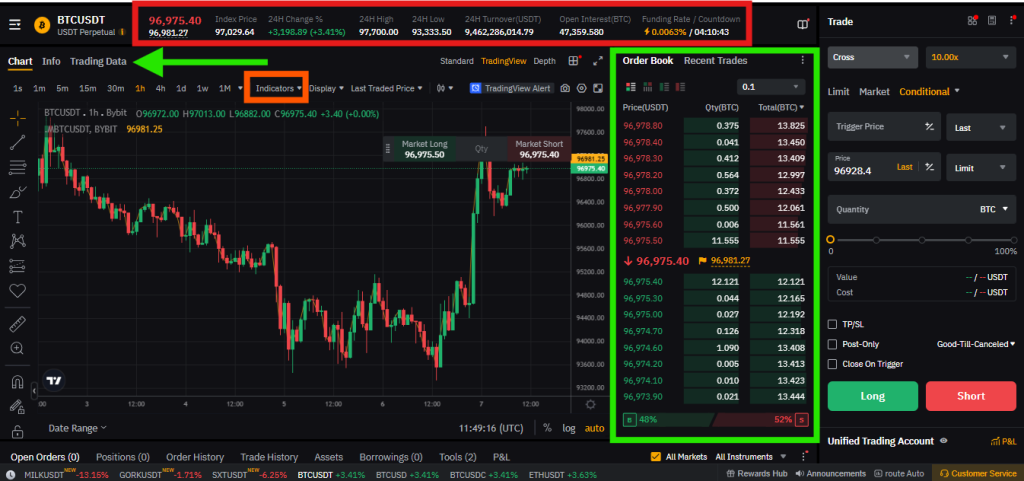This screenshot has height=481, width=1024.
Task: Click the Market Long quick-order button
Action: coord(424,149)
